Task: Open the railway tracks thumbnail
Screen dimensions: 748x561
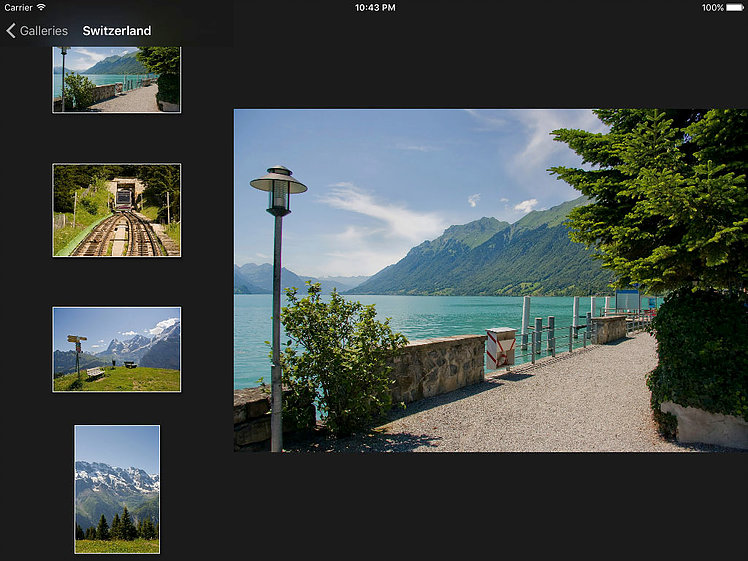Action: tap(116, 210)
